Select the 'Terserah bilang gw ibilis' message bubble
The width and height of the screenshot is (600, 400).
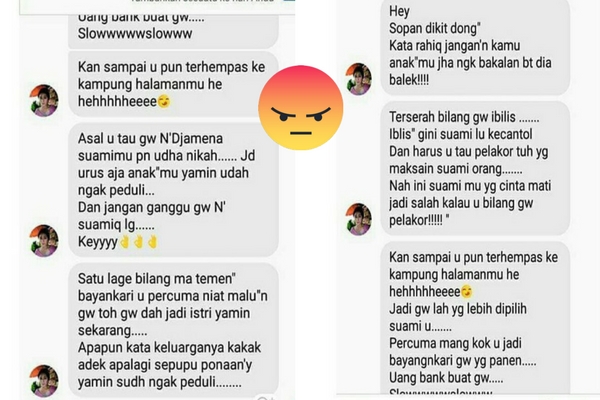pyautogui.click(x=476, y=168)
